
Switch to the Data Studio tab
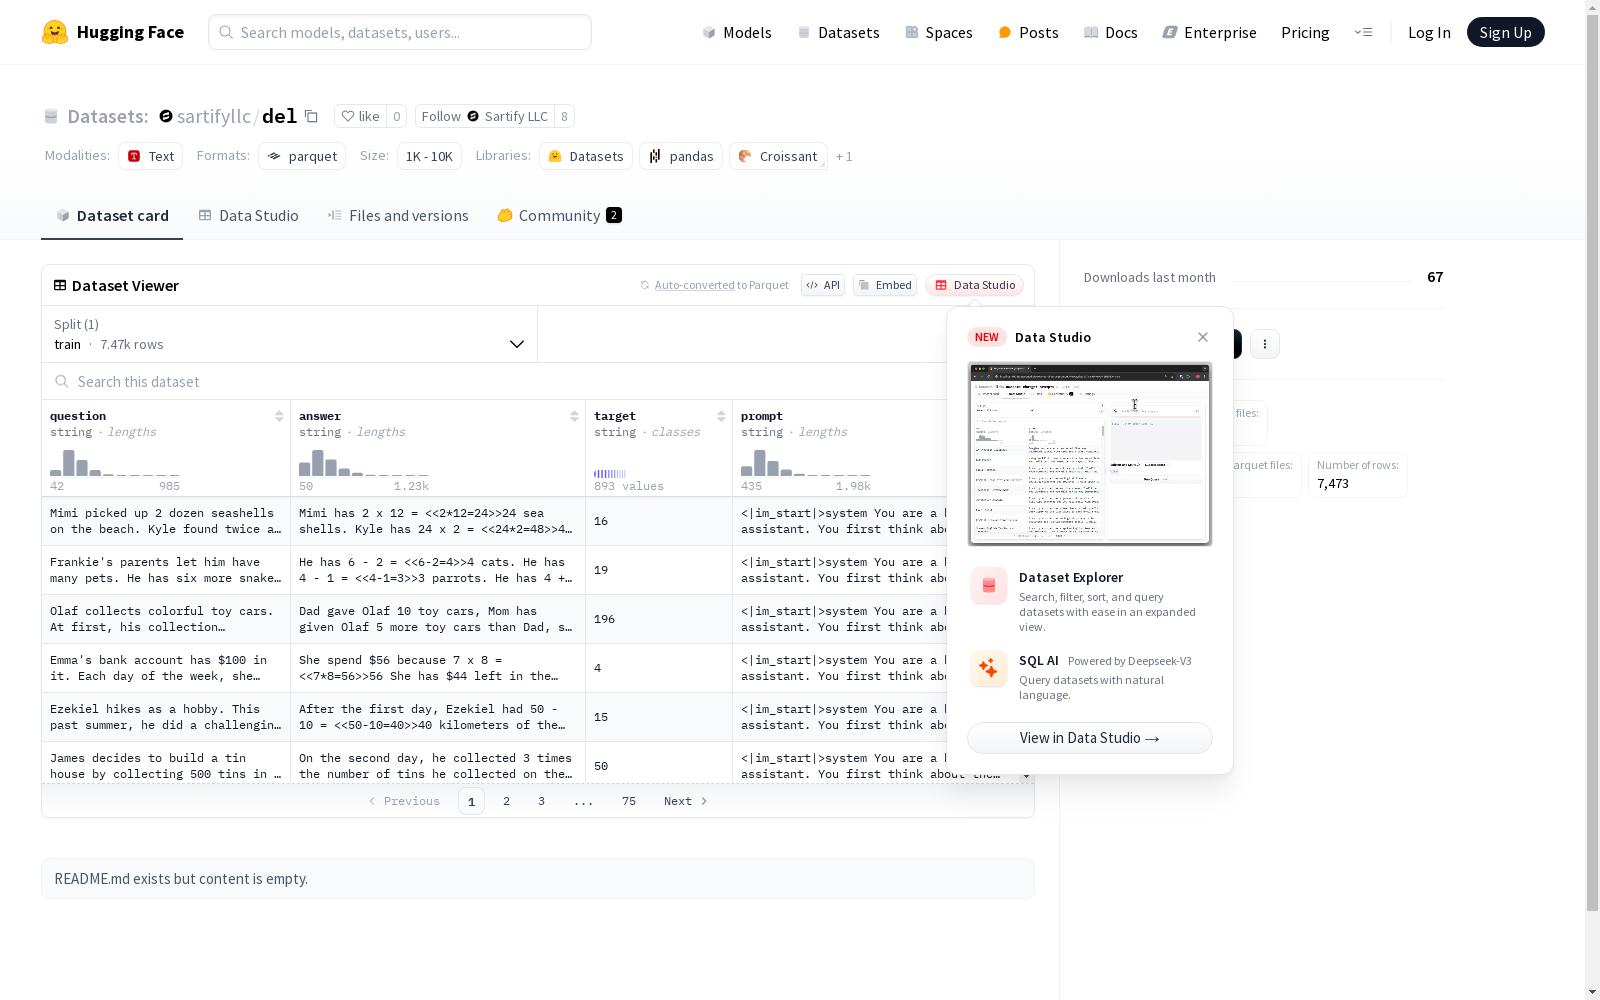pos(248,216)
